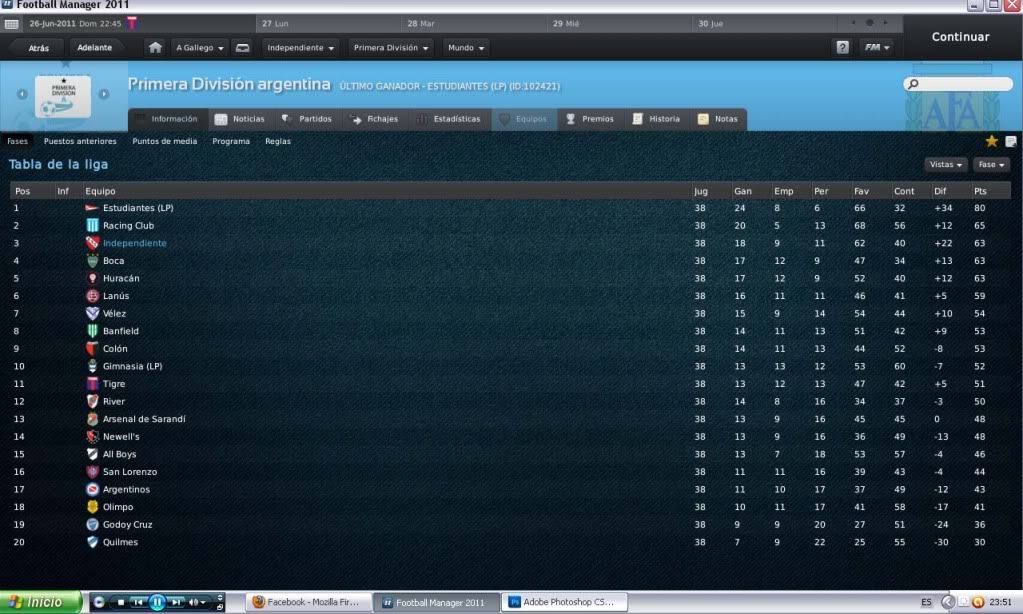Select the Reglas sub-tab

278,142
